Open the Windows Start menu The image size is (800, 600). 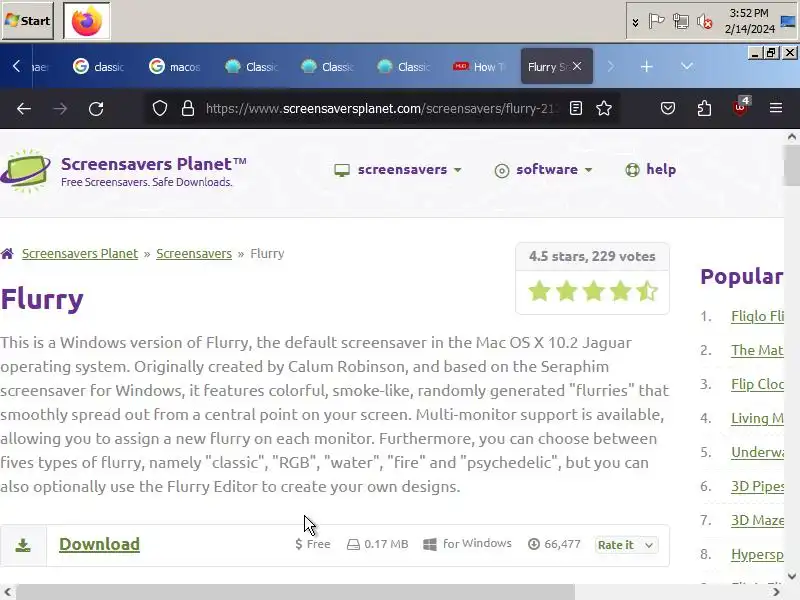coord(28,20)
